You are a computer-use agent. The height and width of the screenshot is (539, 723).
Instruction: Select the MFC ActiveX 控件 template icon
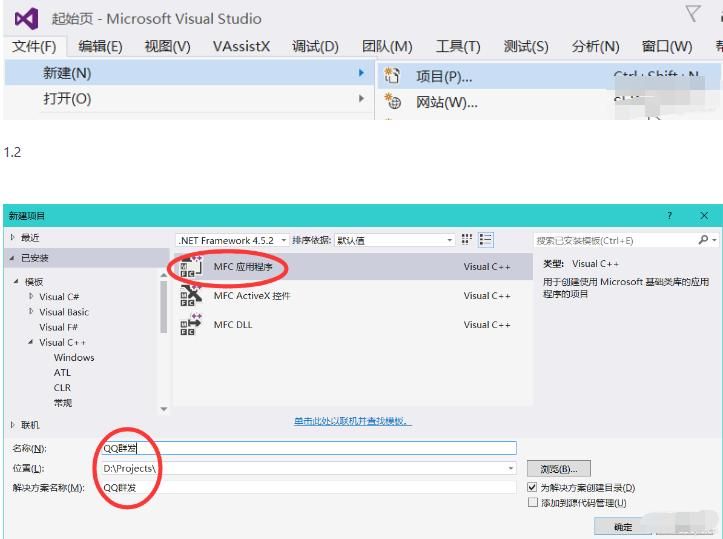tap(191, 295)
